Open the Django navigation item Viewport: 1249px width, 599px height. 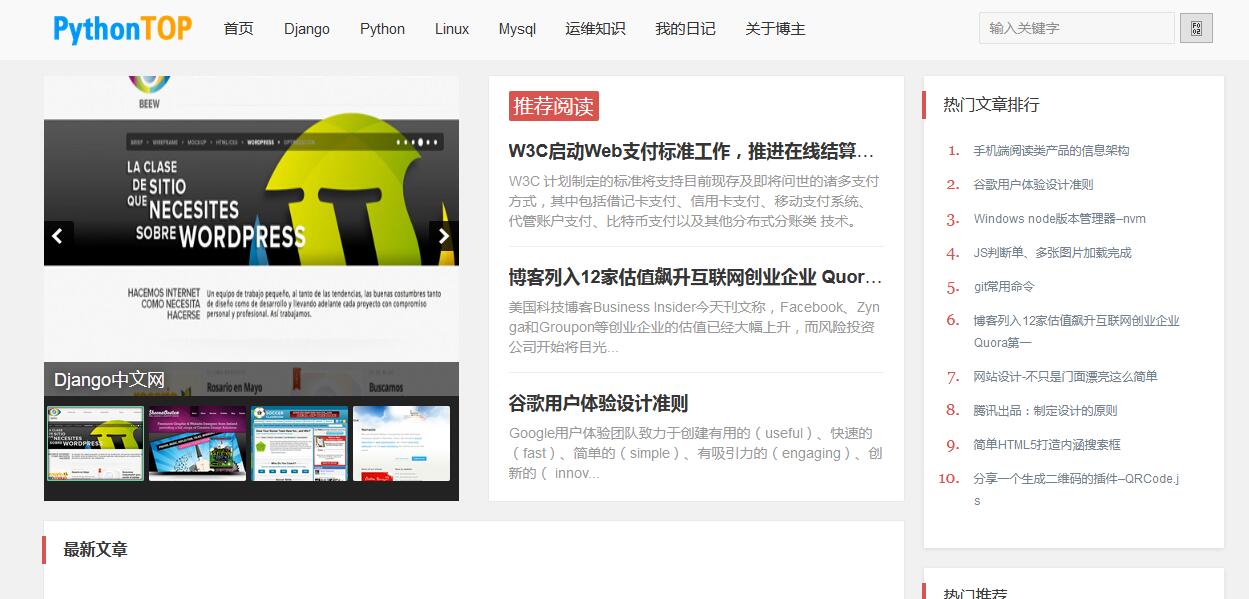(x=307, y=29)
